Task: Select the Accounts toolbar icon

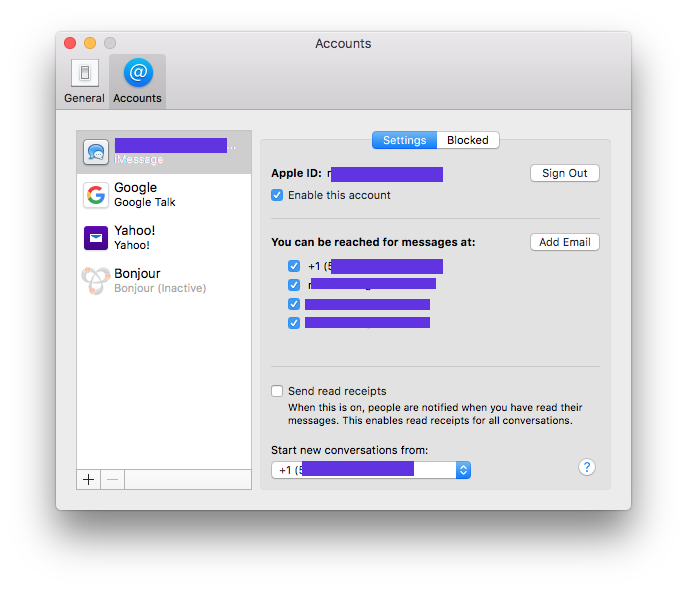Action: [x=138, y=81]
